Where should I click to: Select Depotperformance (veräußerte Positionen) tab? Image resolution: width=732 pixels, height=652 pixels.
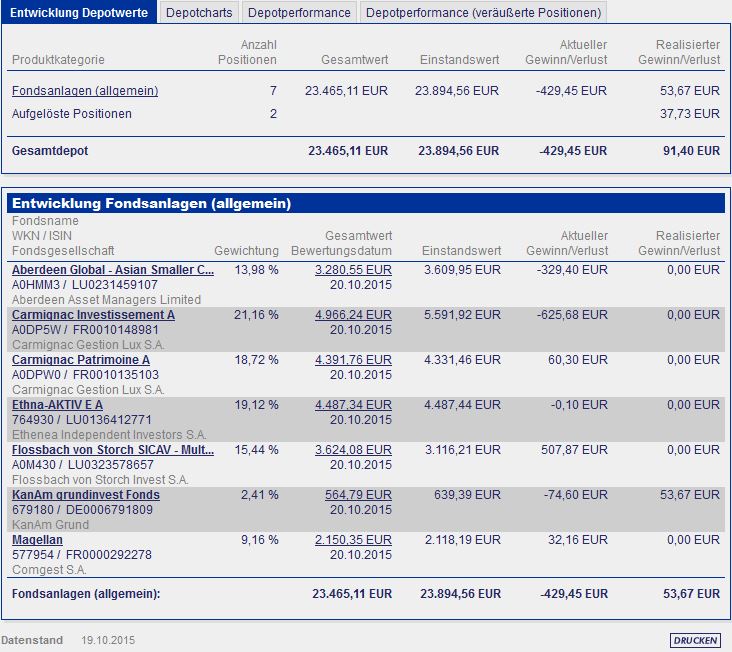(x=483, y=13)
